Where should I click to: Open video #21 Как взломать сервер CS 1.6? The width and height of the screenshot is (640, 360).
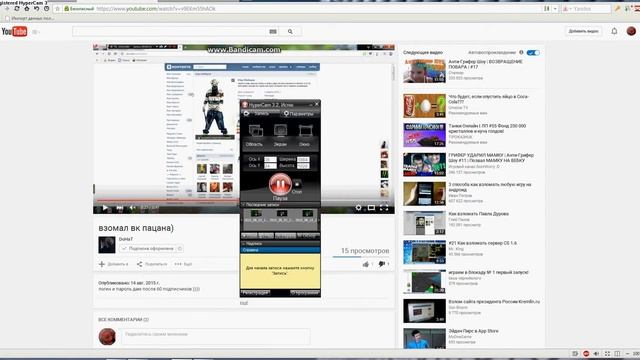pyautogui.click(x=482, y=243)
